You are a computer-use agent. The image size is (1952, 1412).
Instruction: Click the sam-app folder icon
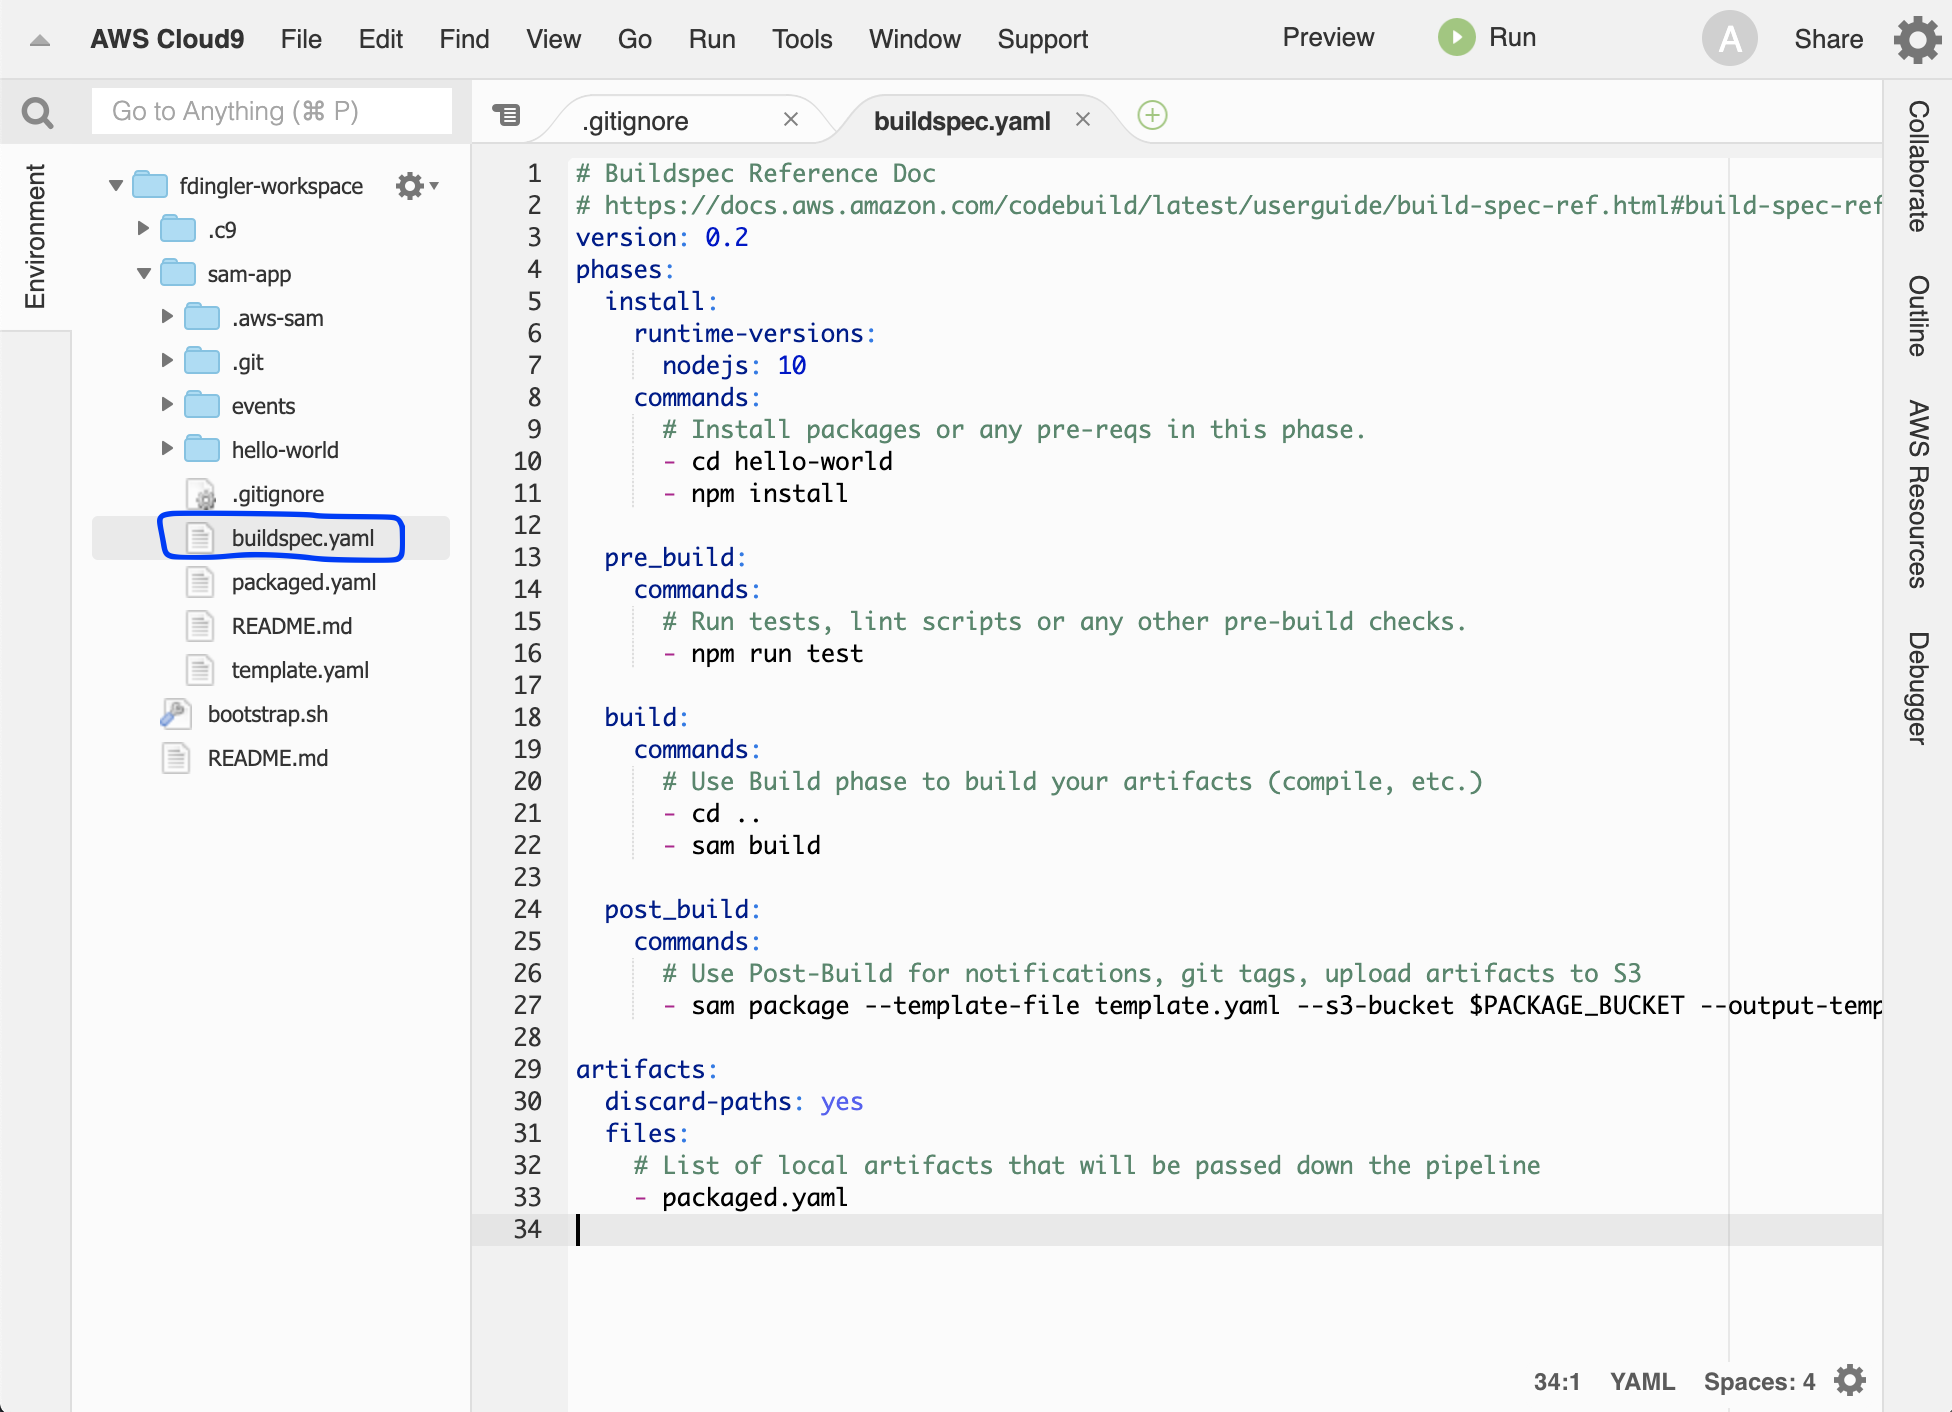[x=178, y=273]
